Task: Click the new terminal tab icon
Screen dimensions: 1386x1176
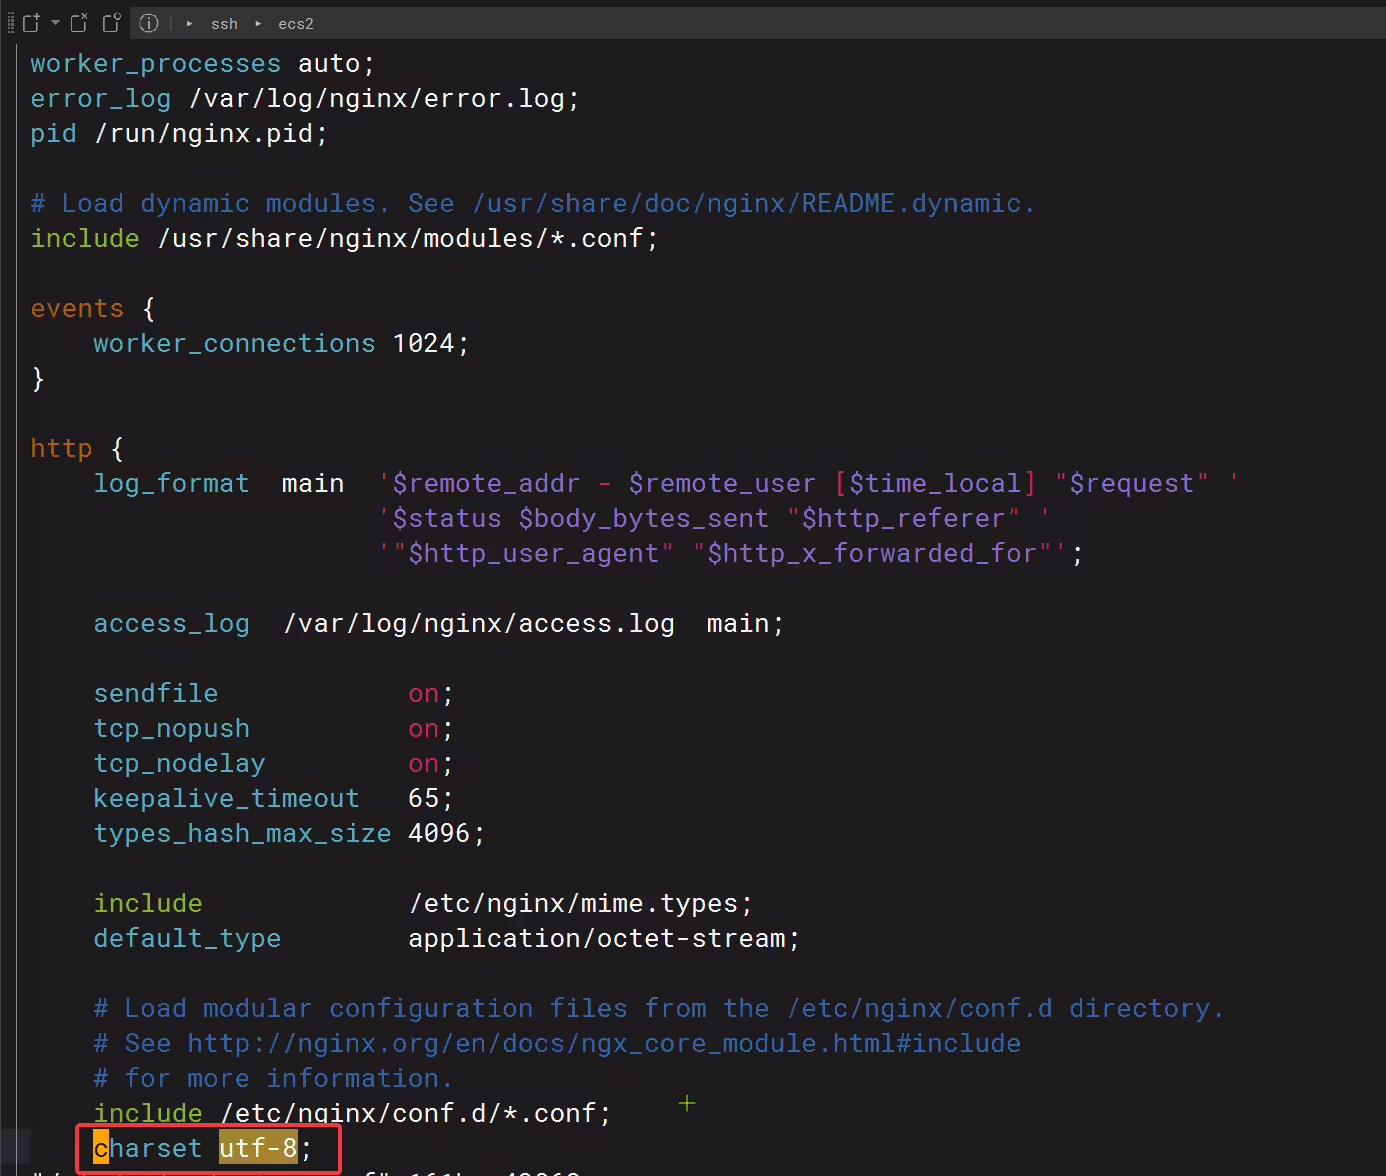Action: 31,23
